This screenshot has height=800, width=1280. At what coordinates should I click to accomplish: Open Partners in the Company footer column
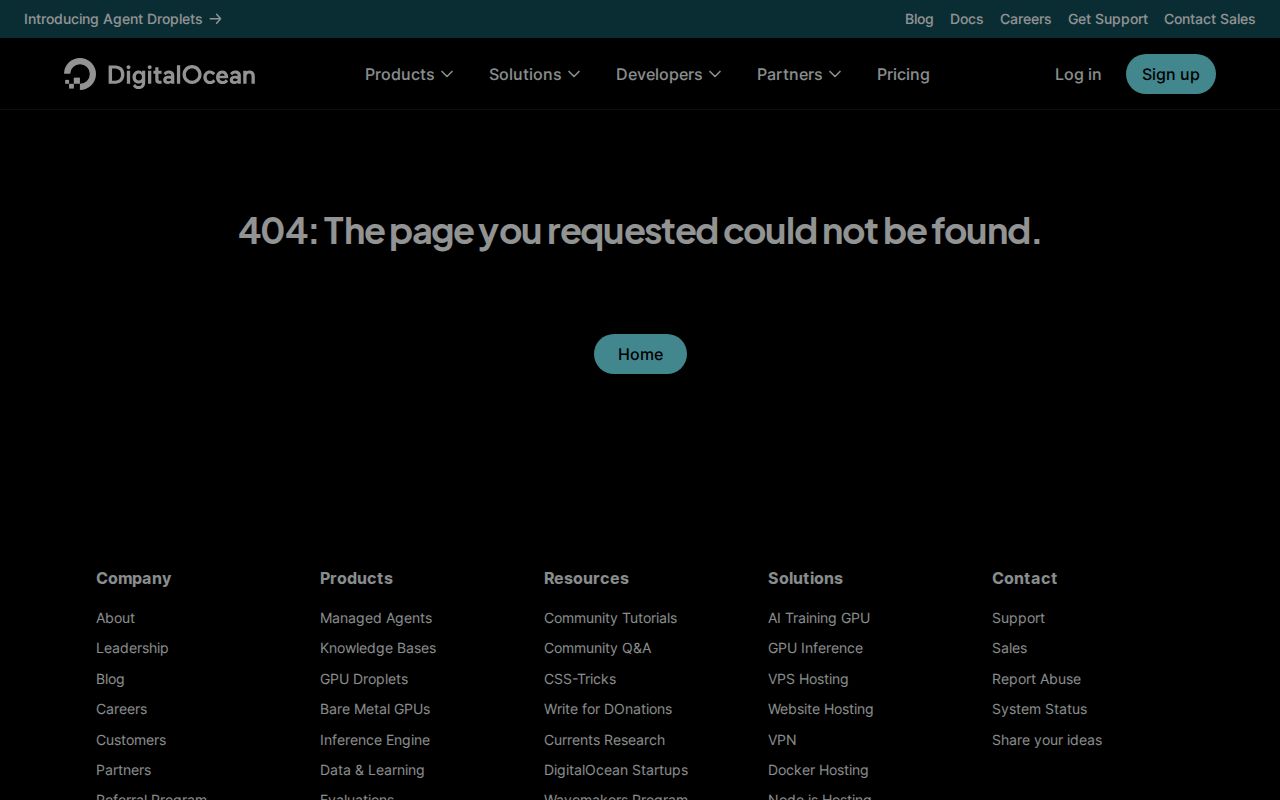(x=123, y=770)
